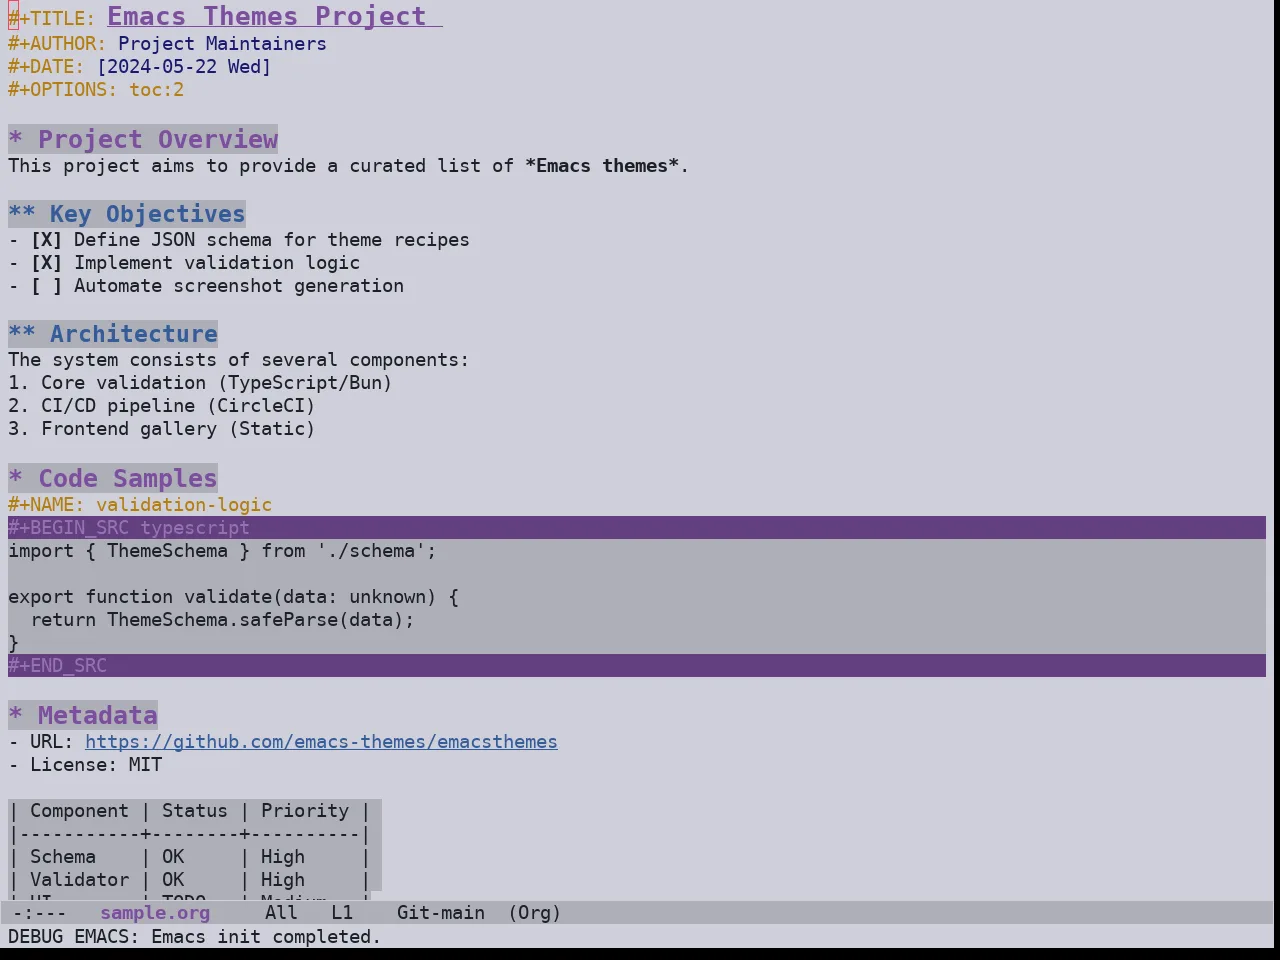Check the 'Automate screenshot generation' checkbox
This screenshot has height=960, width=1280.
46,286
